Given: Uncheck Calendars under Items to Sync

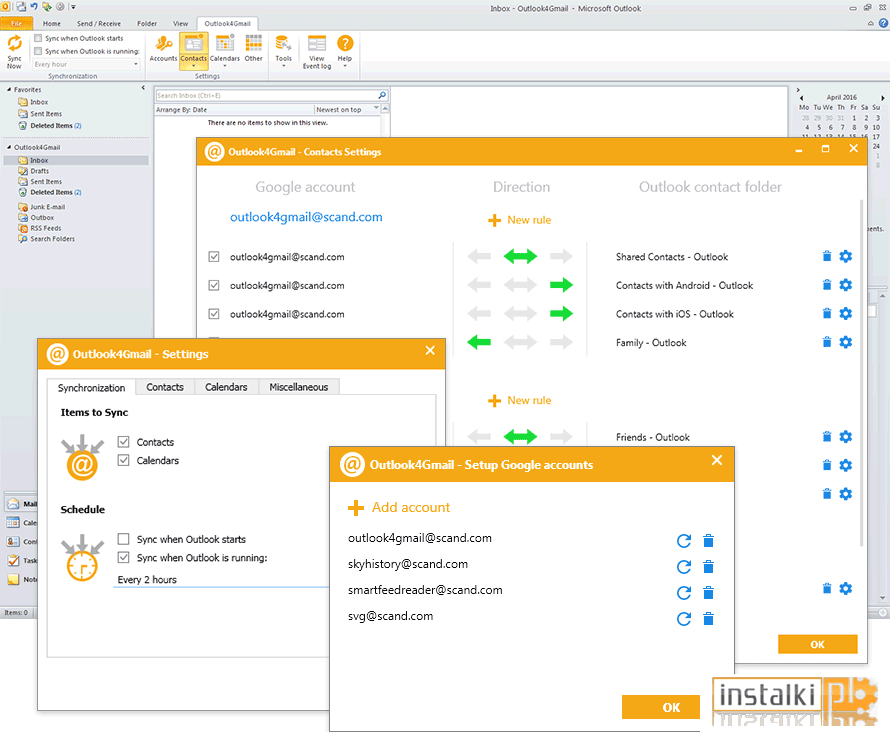Looking at the screenshot, I should click(123, 460).
